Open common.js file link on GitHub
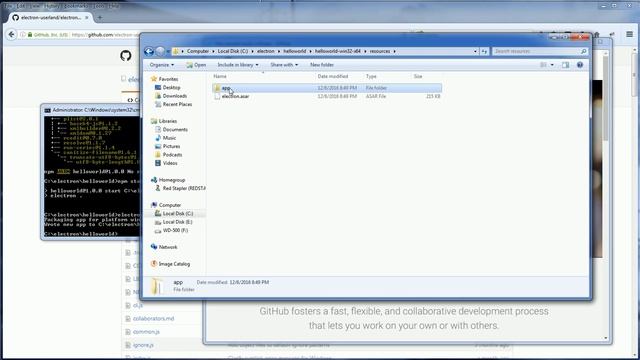This screenshot has height=360, width=640. [x=146, y=332]
